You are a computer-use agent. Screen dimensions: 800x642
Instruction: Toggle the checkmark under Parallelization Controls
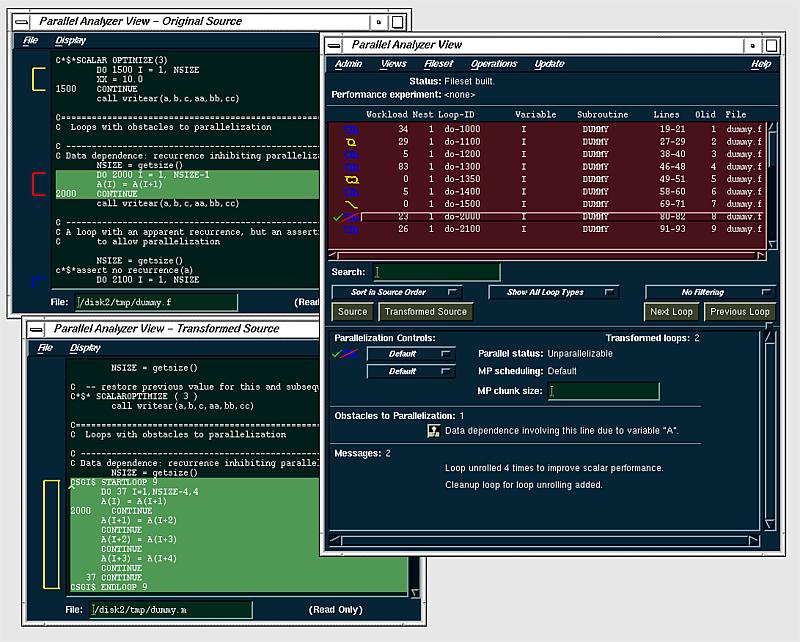tap(338, 353)
